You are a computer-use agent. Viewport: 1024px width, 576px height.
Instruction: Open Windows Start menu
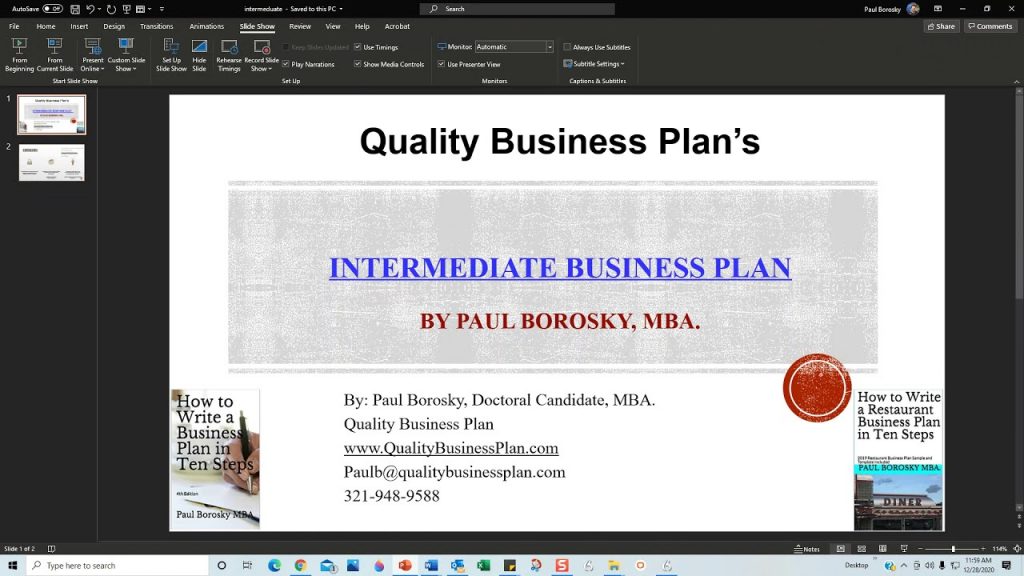tap(12, 566)
